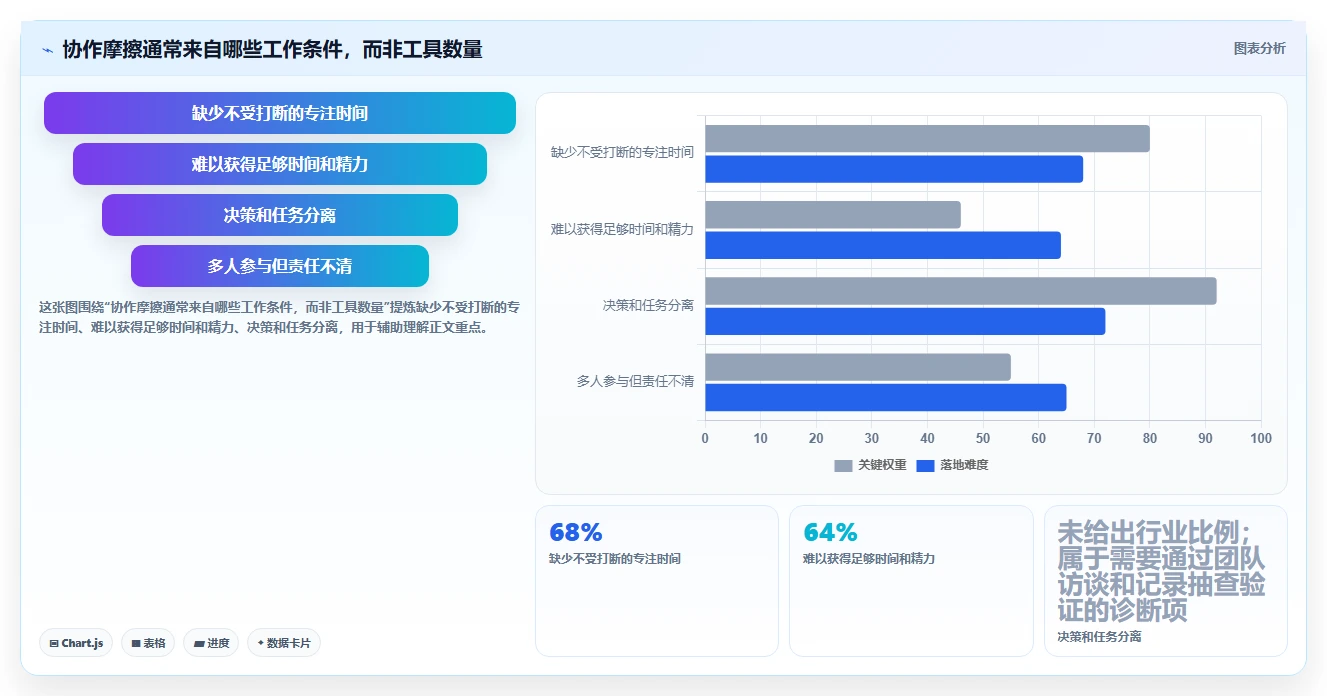Click the card label 缺少不受打断的专注时间 under 68%
The image size is (1327, 696).
(615, 559)
